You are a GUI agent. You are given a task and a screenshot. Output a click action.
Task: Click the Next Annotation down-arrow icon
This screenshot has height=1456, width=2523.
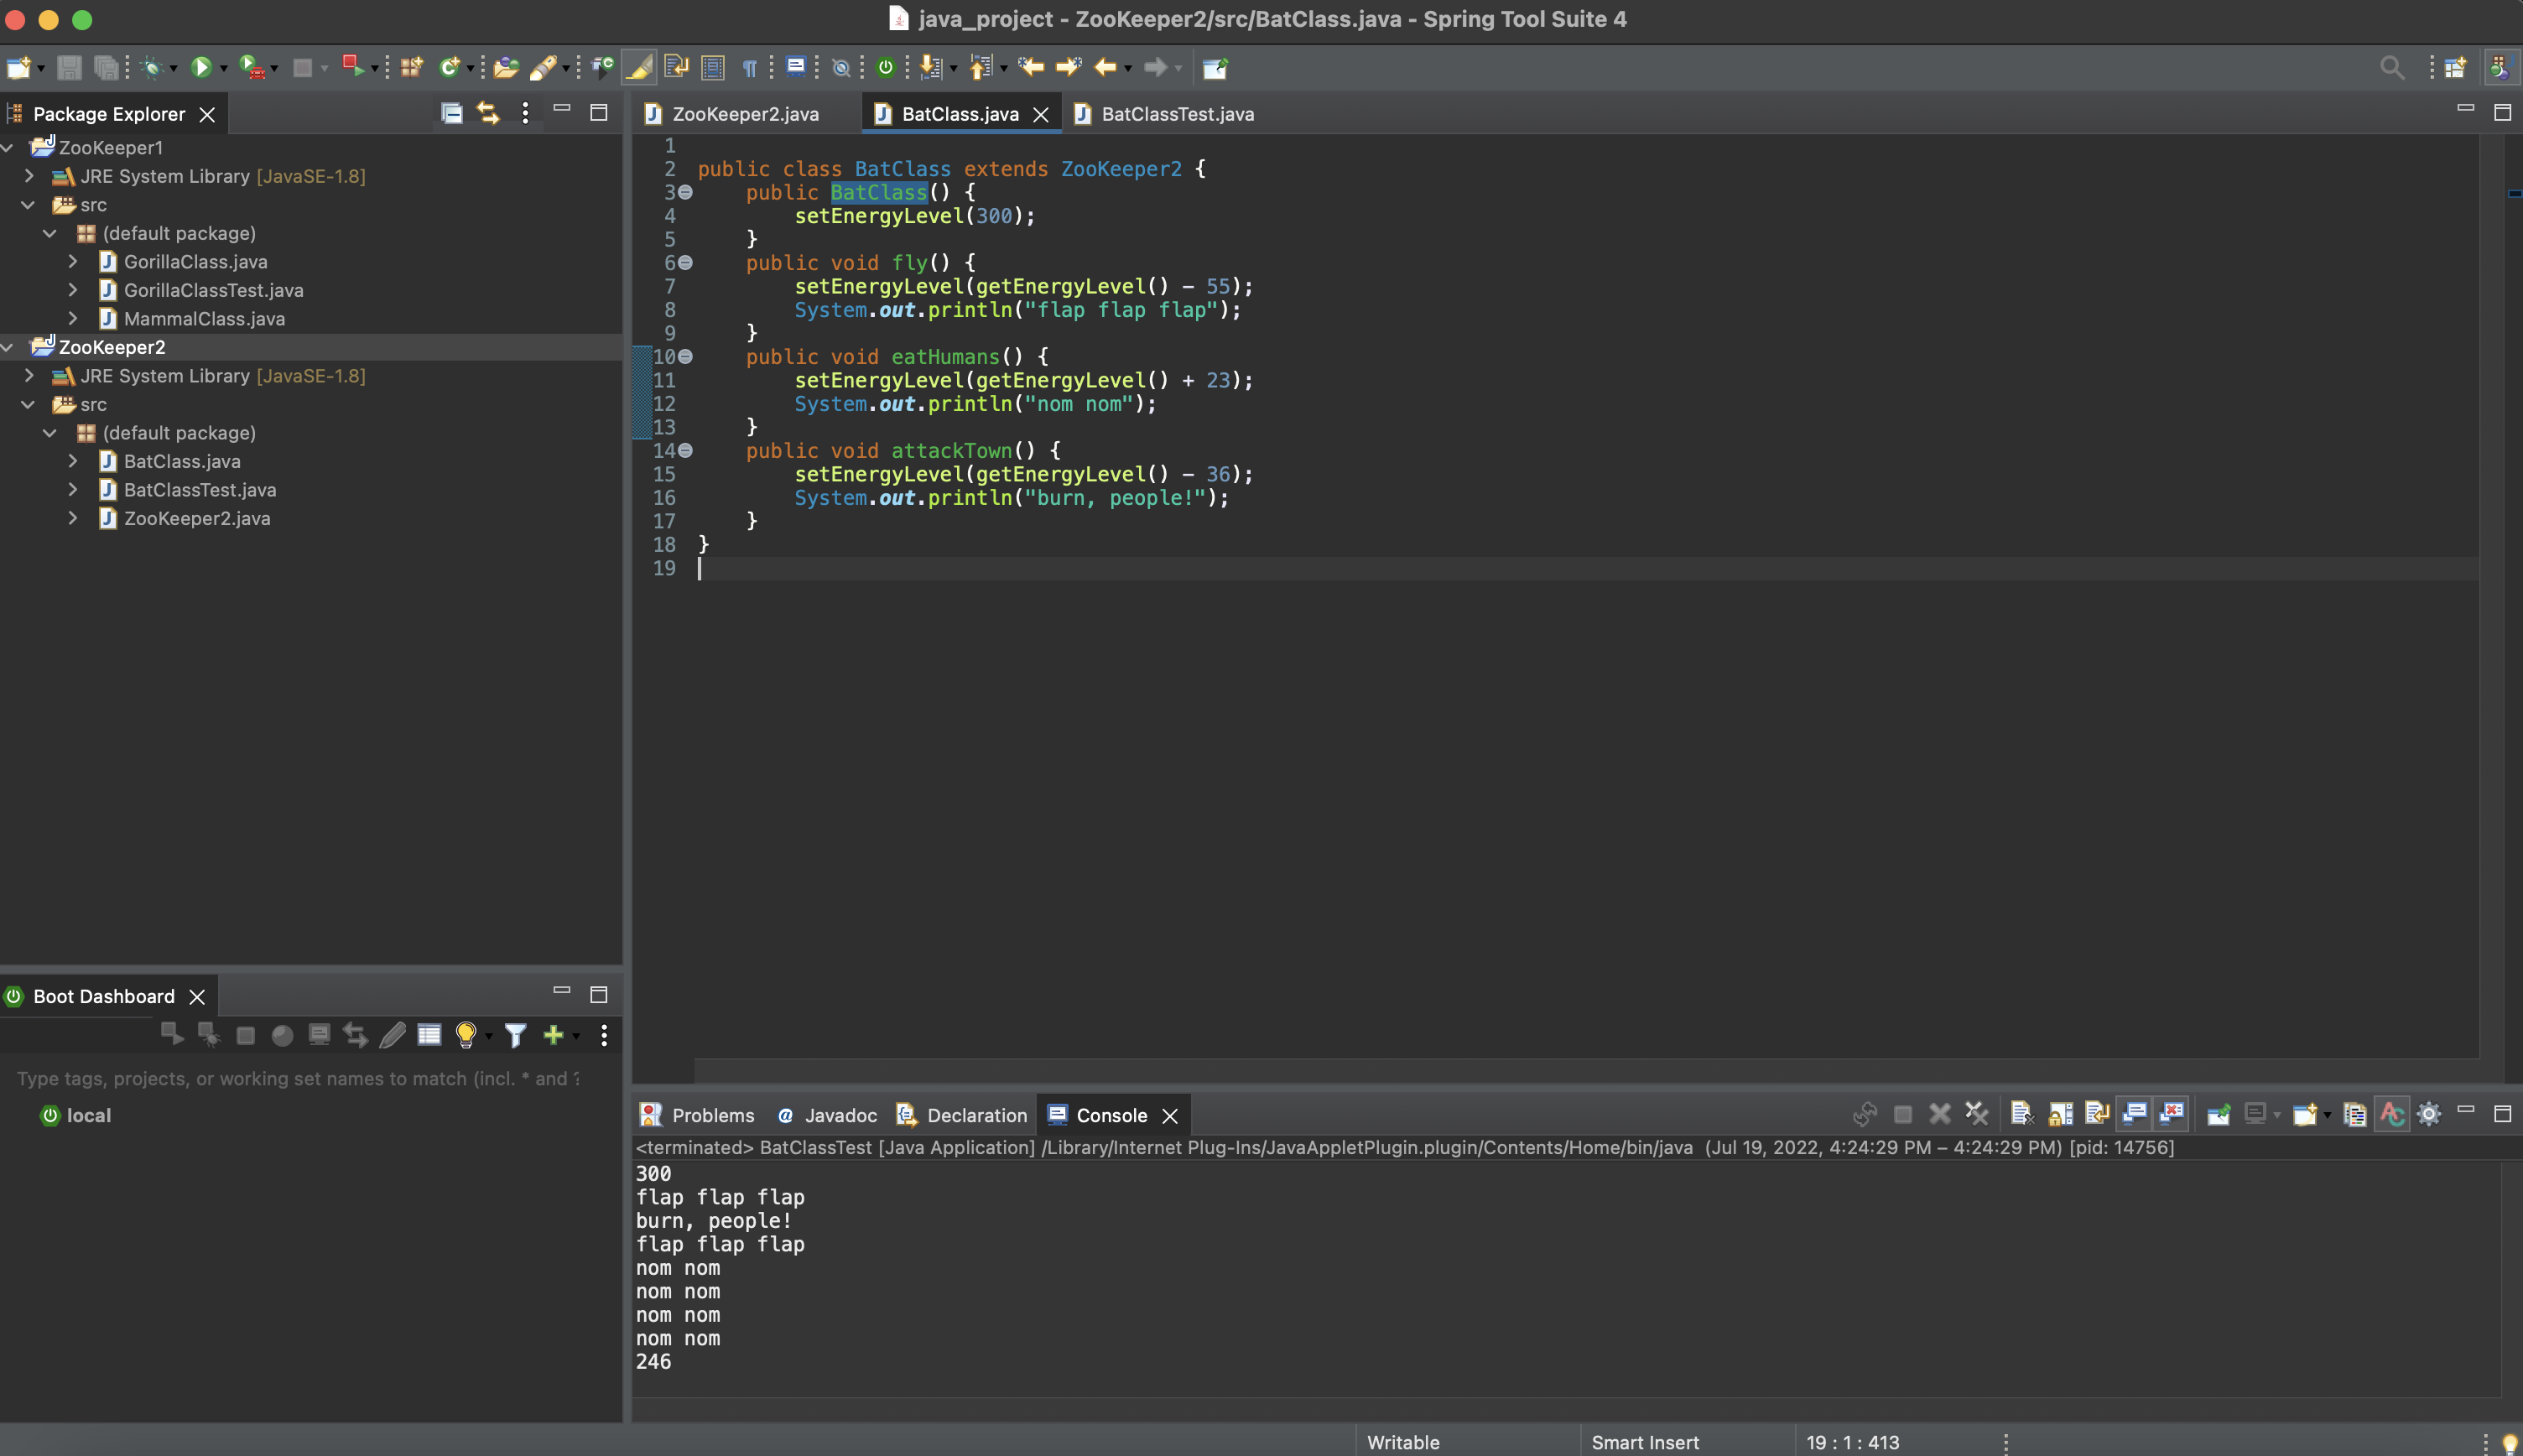coord(931,68)
